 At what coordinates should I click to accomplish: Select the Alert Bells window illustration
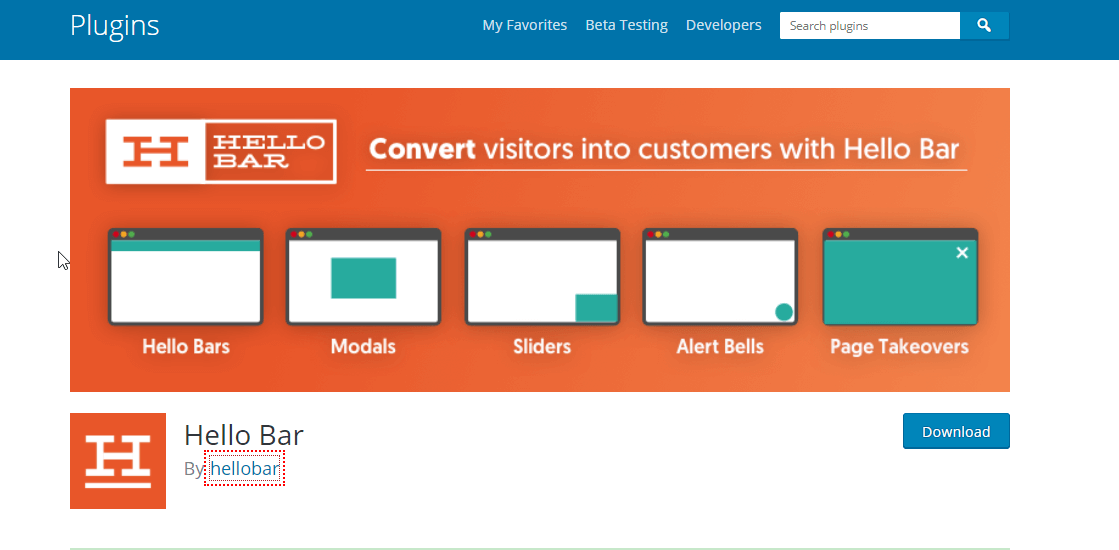pos(720,277)
